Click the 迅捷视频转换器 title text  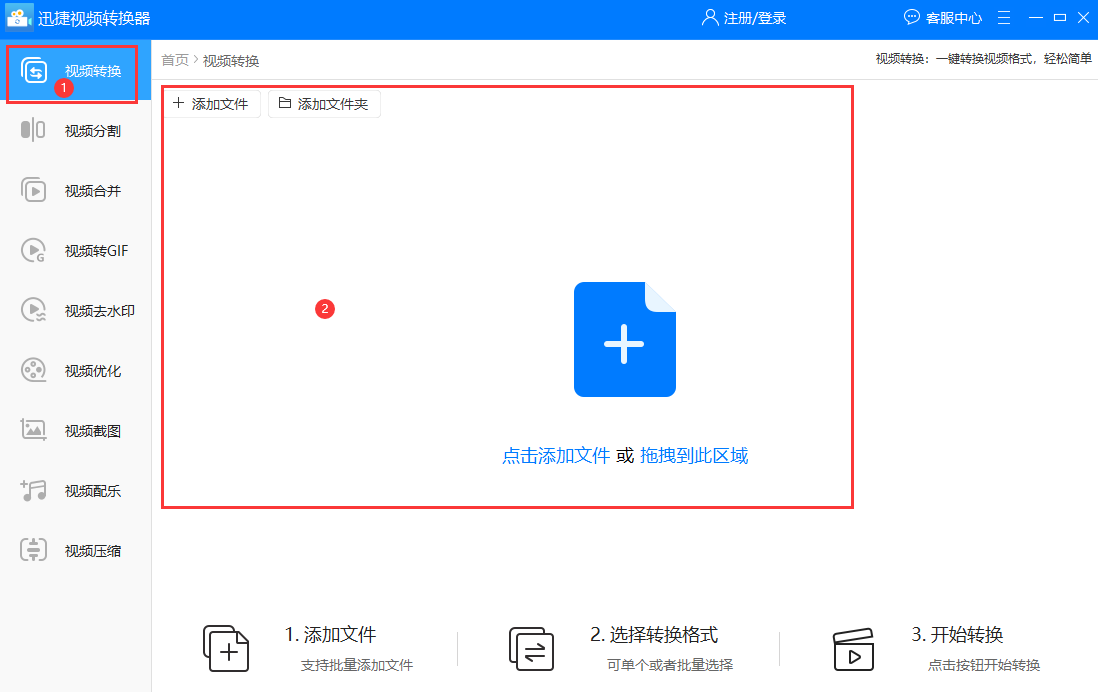[94, 18]
